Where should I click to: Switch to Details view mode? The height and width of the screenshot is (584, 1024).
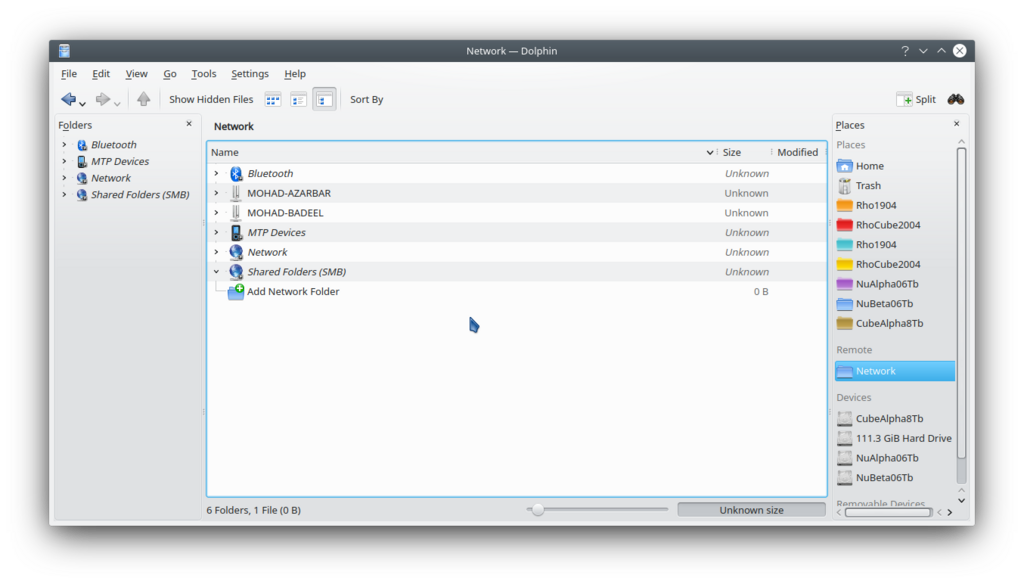325,99
